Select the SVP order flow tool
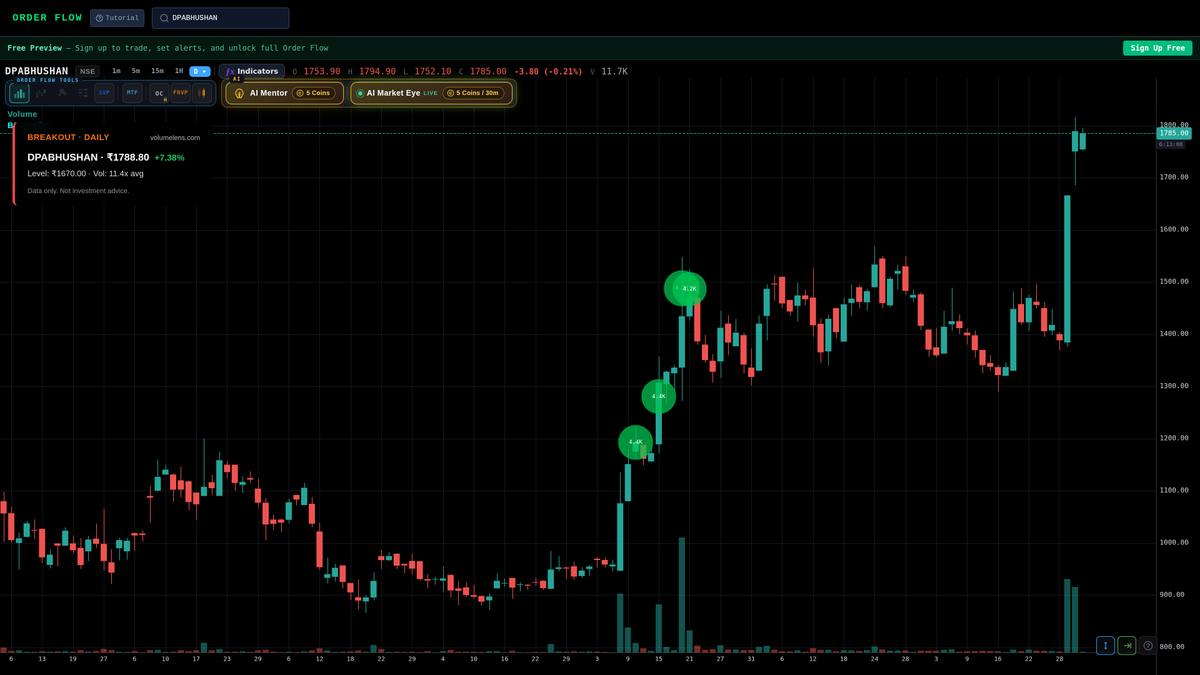 point(104,93)
